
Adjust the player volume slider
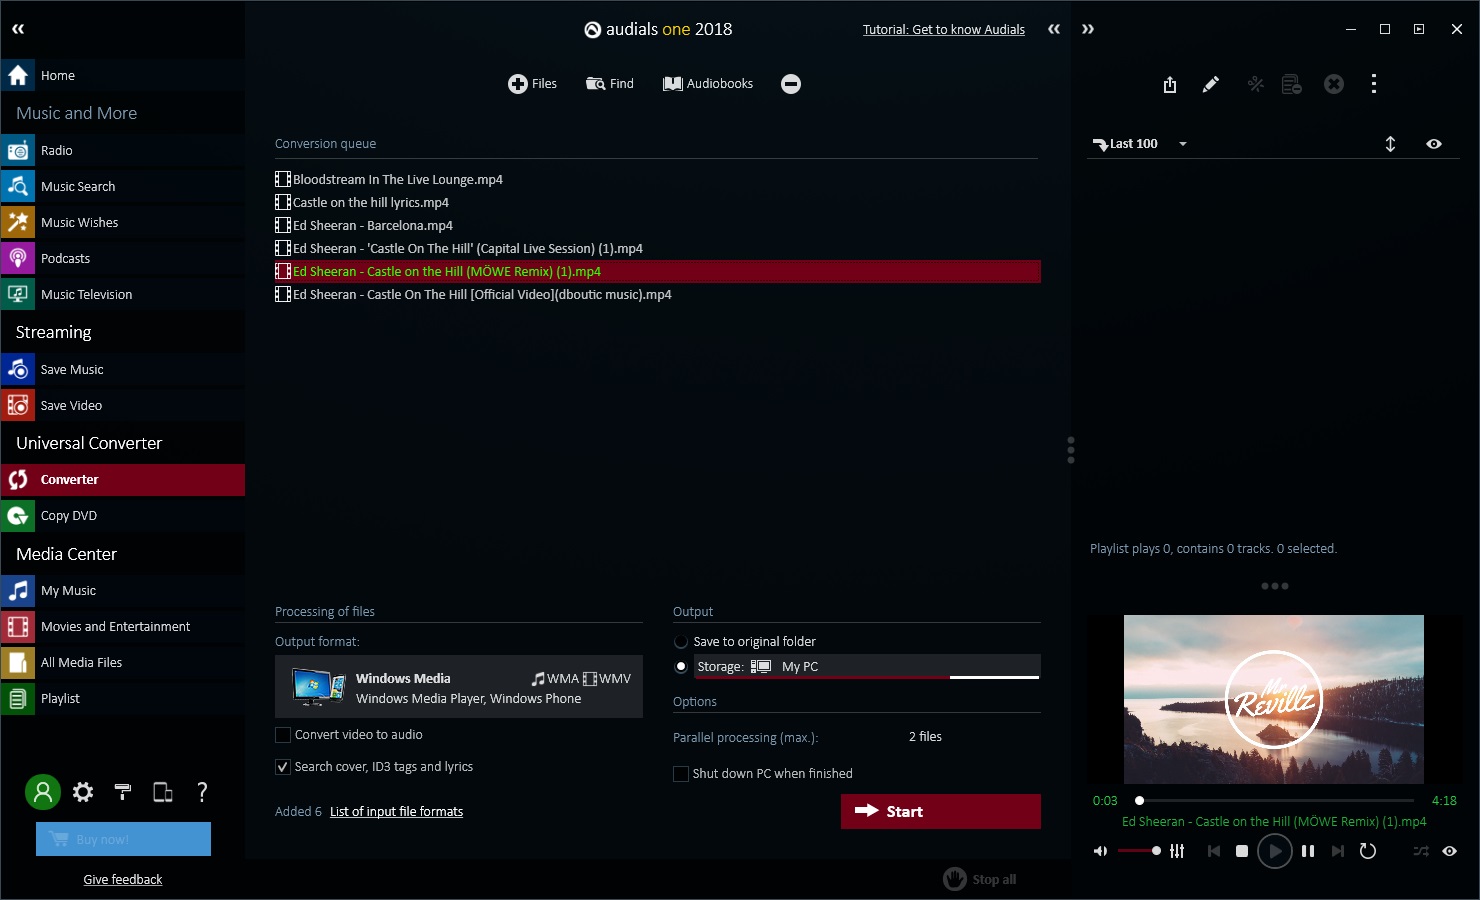point(1139,851)
